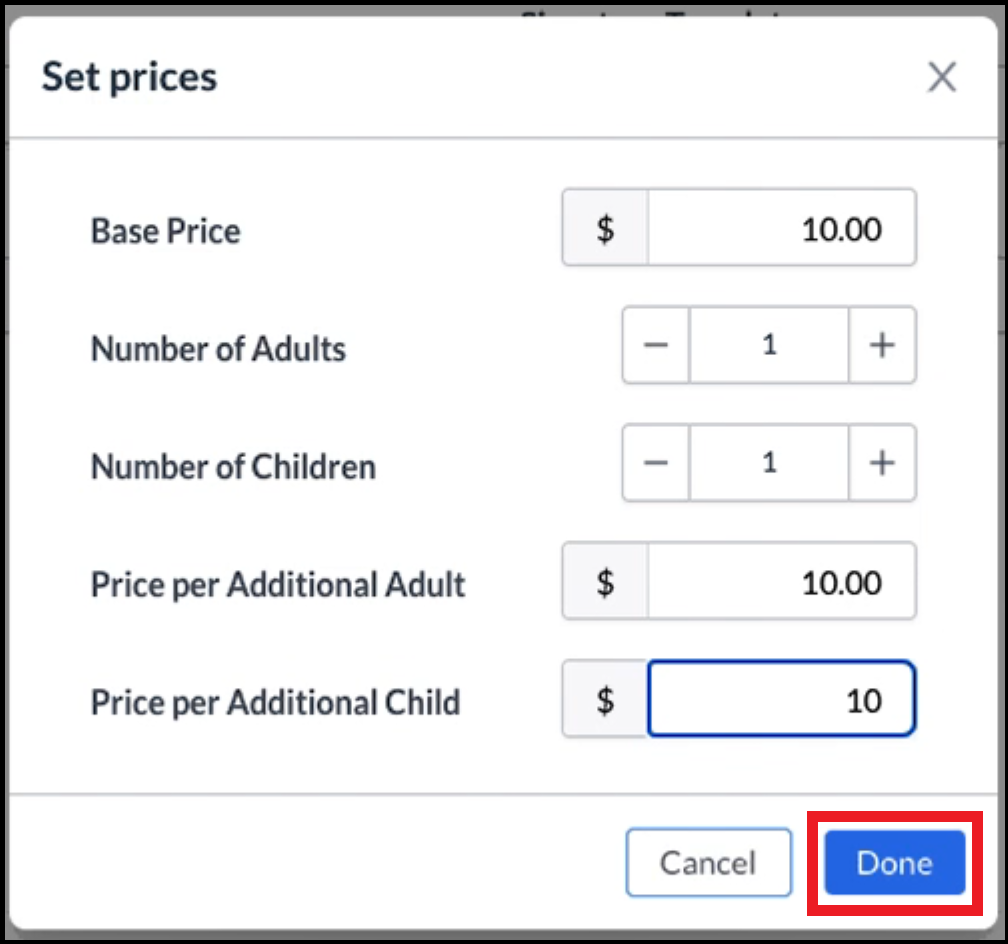Click the Price per Additional Child label
This screenshot has height=944, width=1008.
click(x=275, y=702)
